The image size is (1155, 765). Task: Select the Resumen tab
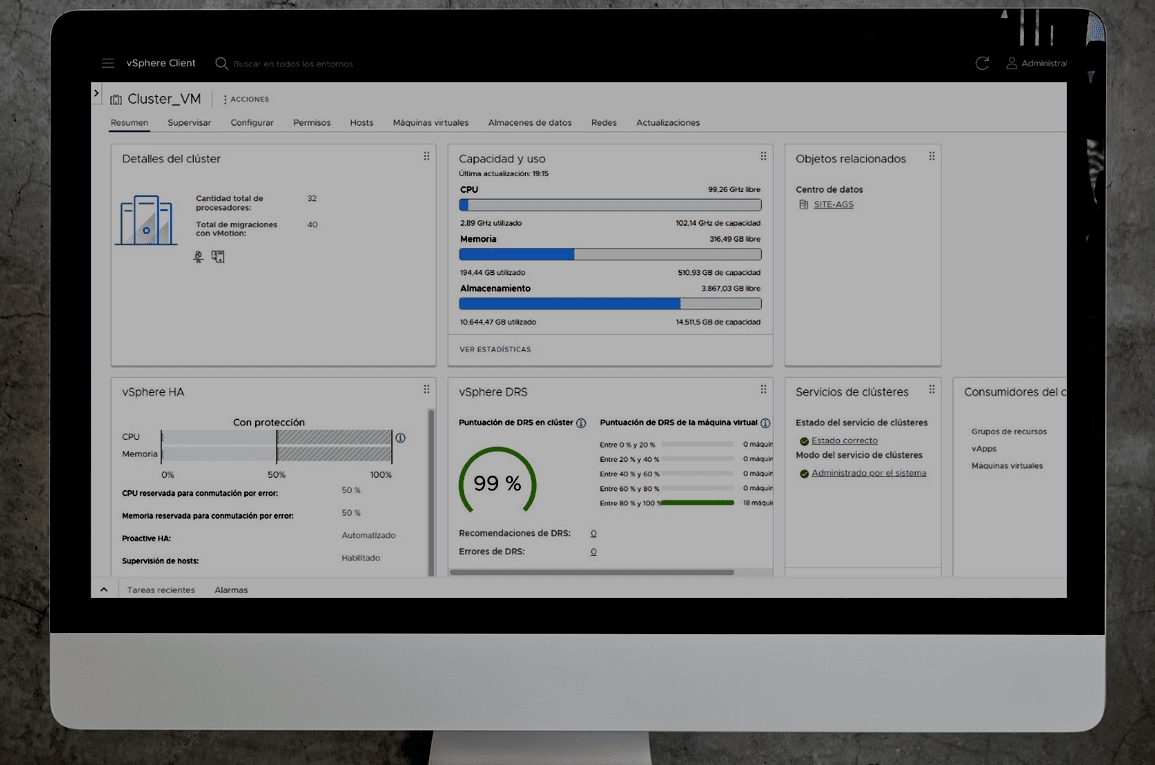pyautogui.click(x=129, y=123)
